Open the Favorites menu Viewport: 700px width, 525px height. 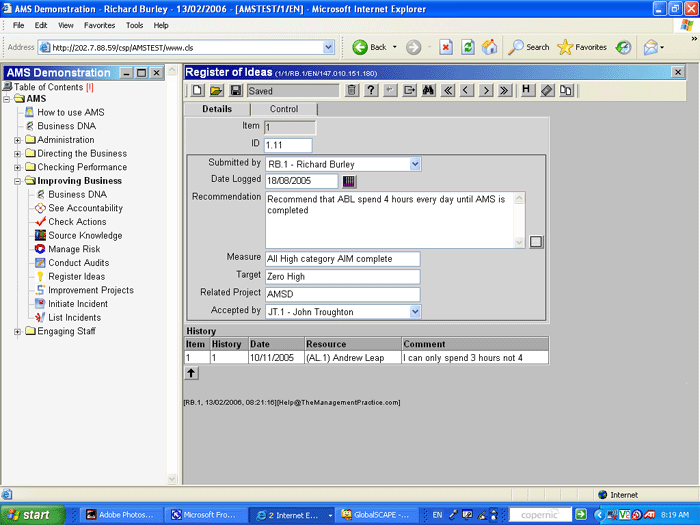pos(100,25)
